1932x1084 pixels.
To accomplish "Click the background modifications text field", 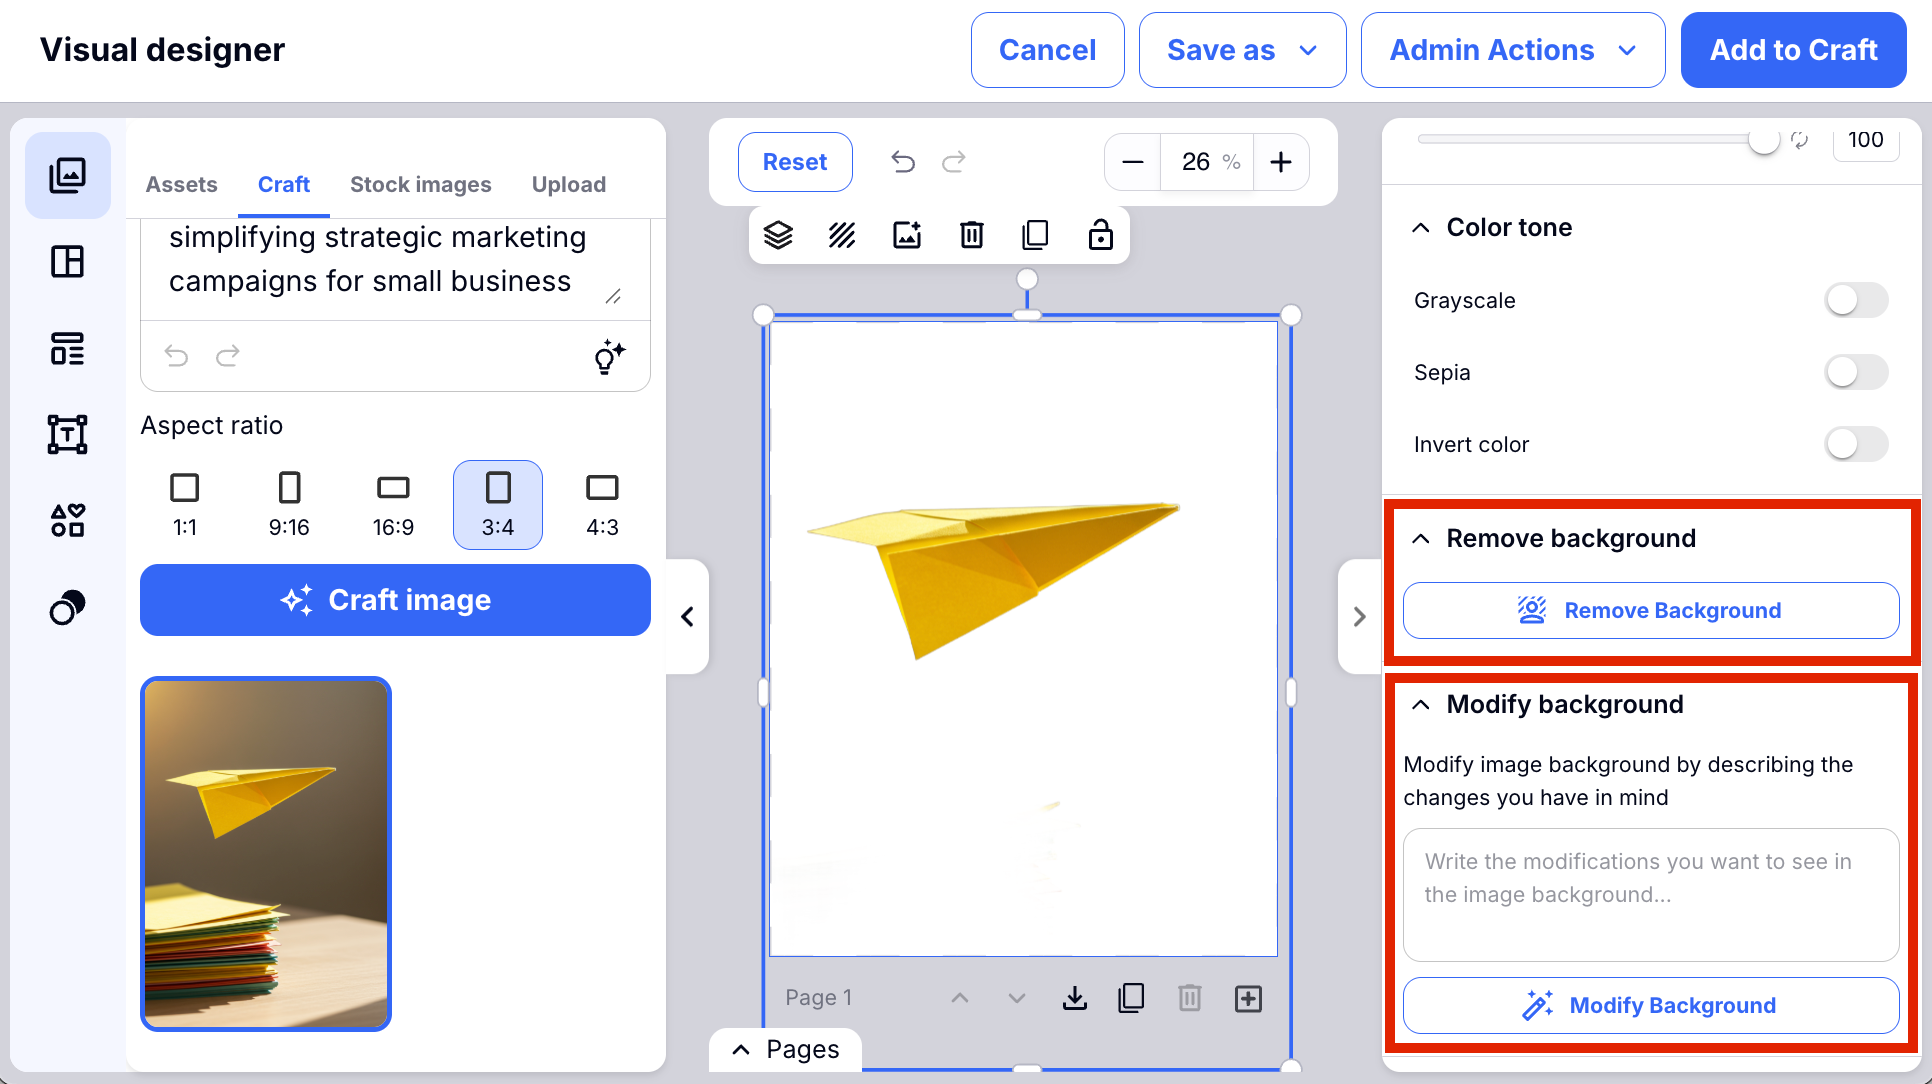I will [x=1650, y=894].
